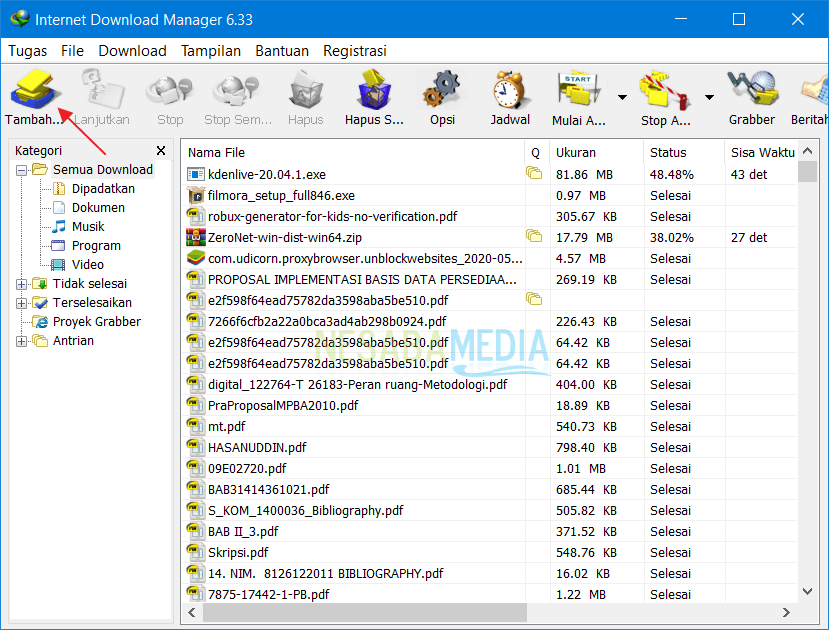Collapse the Semua Download tree node
The width and height of the screenshot is (829, 630).
pos(21,170)
